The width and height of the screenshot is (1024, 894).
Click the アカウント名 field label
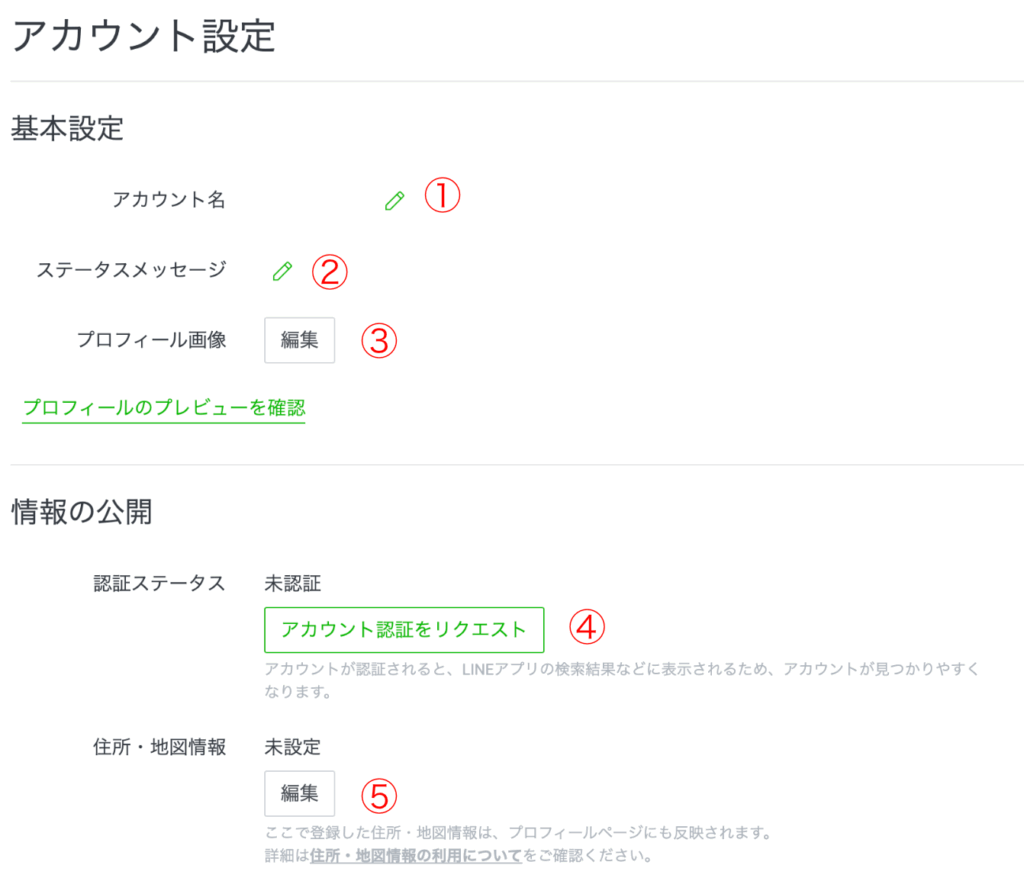(x=169, y=200)
